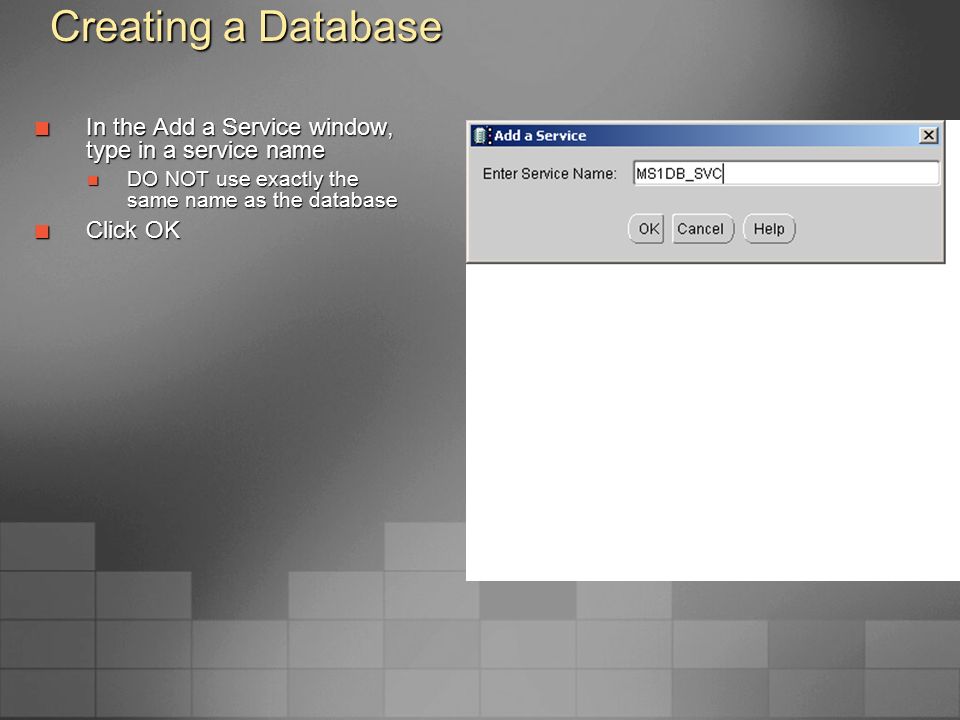Click the Add a Service title icon

[482, 135]
